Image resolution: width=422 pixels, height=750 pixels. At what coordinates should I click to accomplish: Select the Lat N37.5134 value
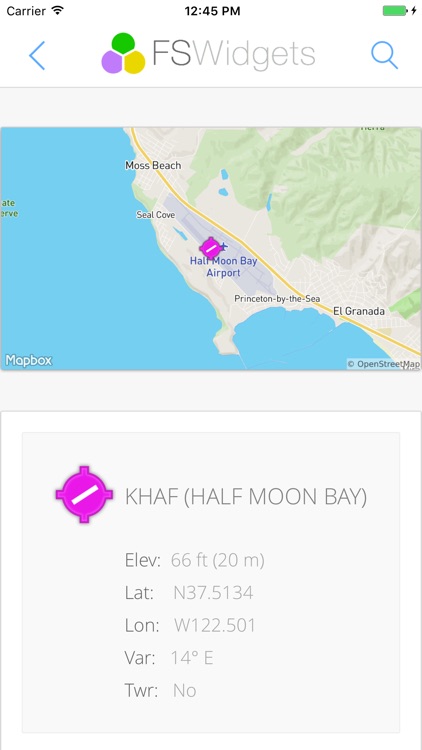coord(213,593)
